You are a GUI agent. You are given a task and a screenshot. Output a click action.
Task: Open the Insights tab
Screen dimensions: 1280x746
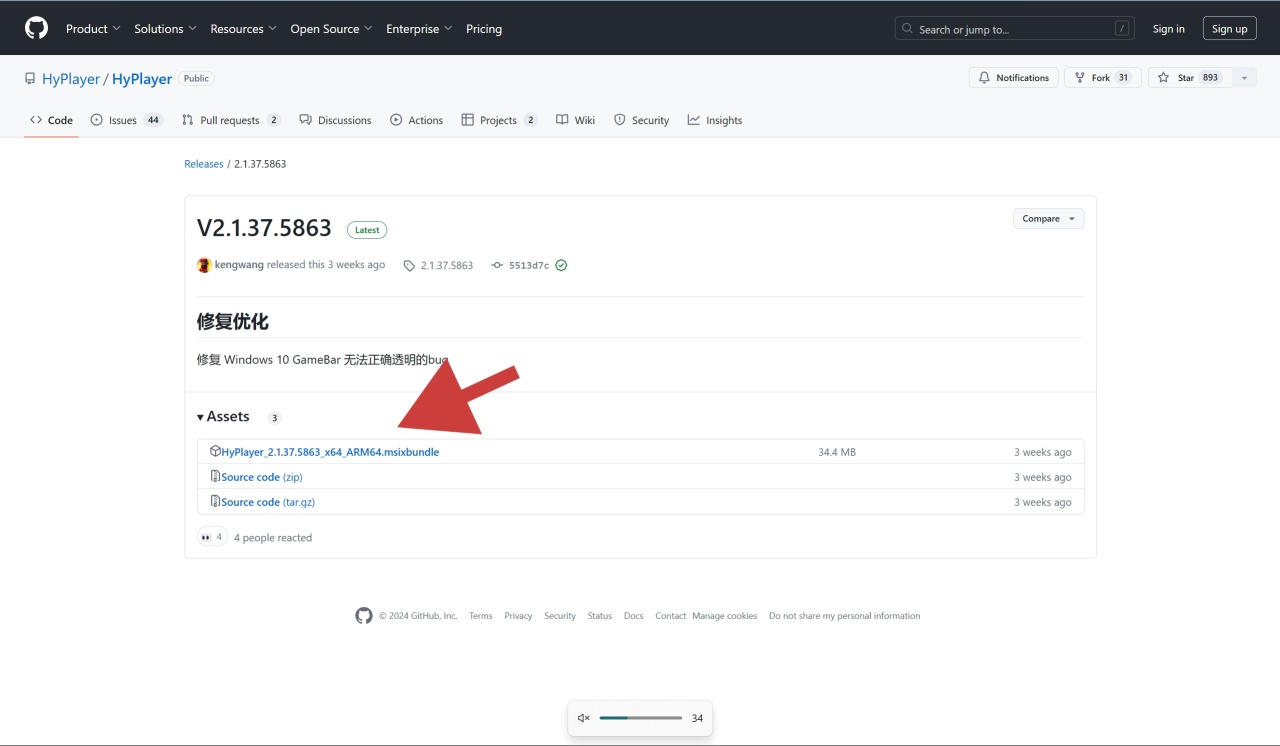[715, 120]
